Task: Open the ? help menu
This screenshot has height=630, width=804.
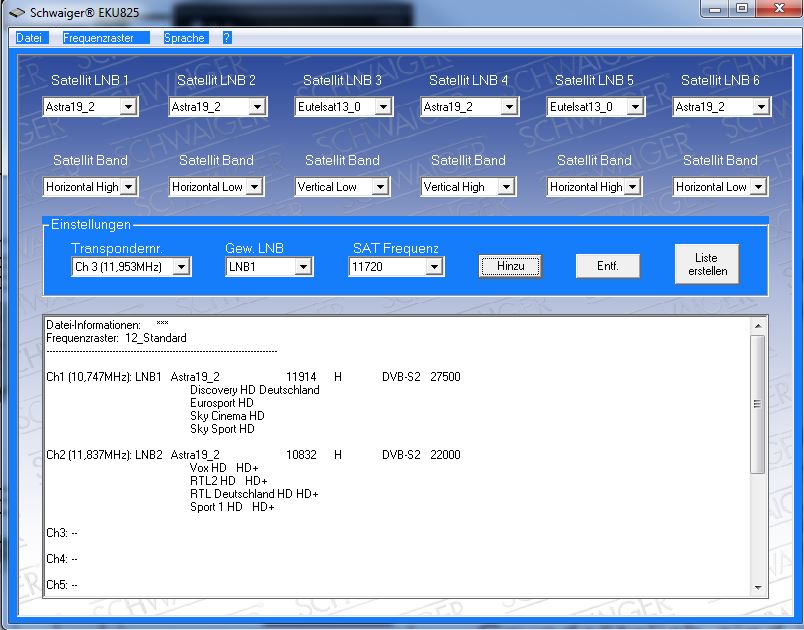Action: coord(227,37)
